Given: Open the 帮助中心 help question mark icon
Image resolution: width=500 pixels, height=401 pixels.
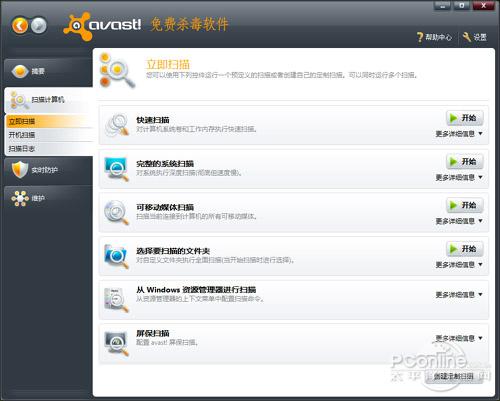Looking at the screenshot, I should (420, 37).
